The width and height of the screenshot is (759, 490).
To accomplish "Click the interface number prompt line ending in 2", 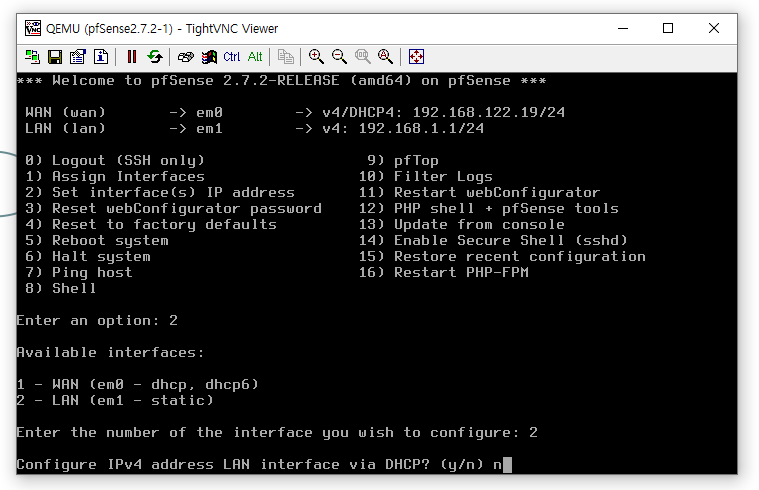I will (277, 432).
